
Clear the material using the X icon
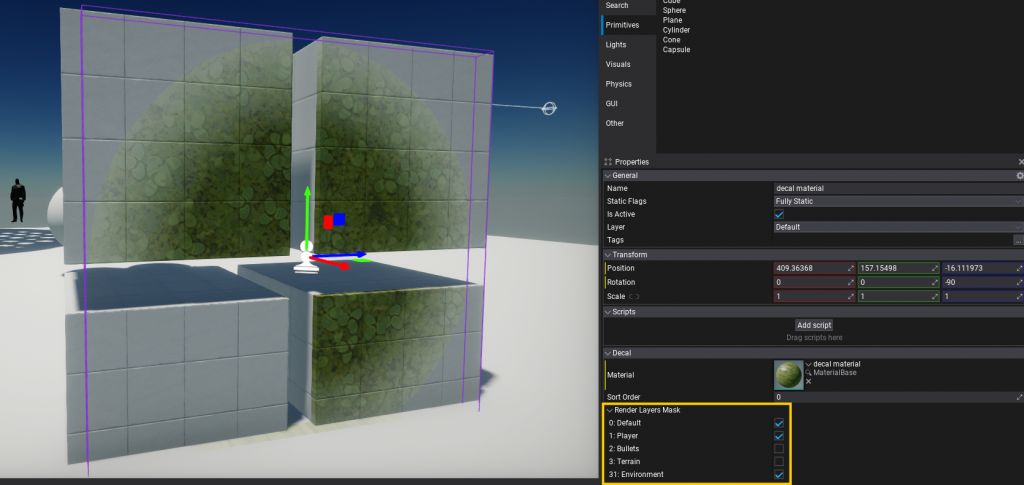coord(808,382)
